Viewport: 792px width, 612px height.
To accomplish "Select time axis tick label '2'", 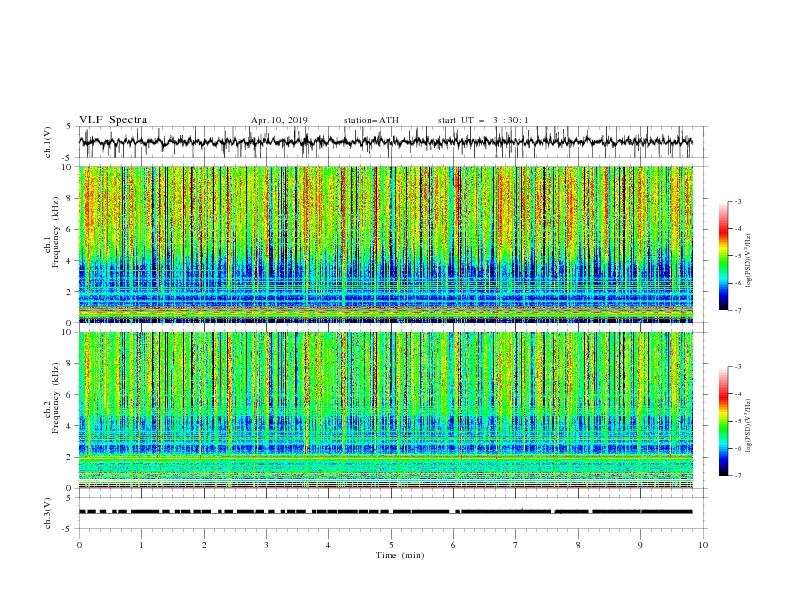I will pyautogui.click(x=204, y=545).
